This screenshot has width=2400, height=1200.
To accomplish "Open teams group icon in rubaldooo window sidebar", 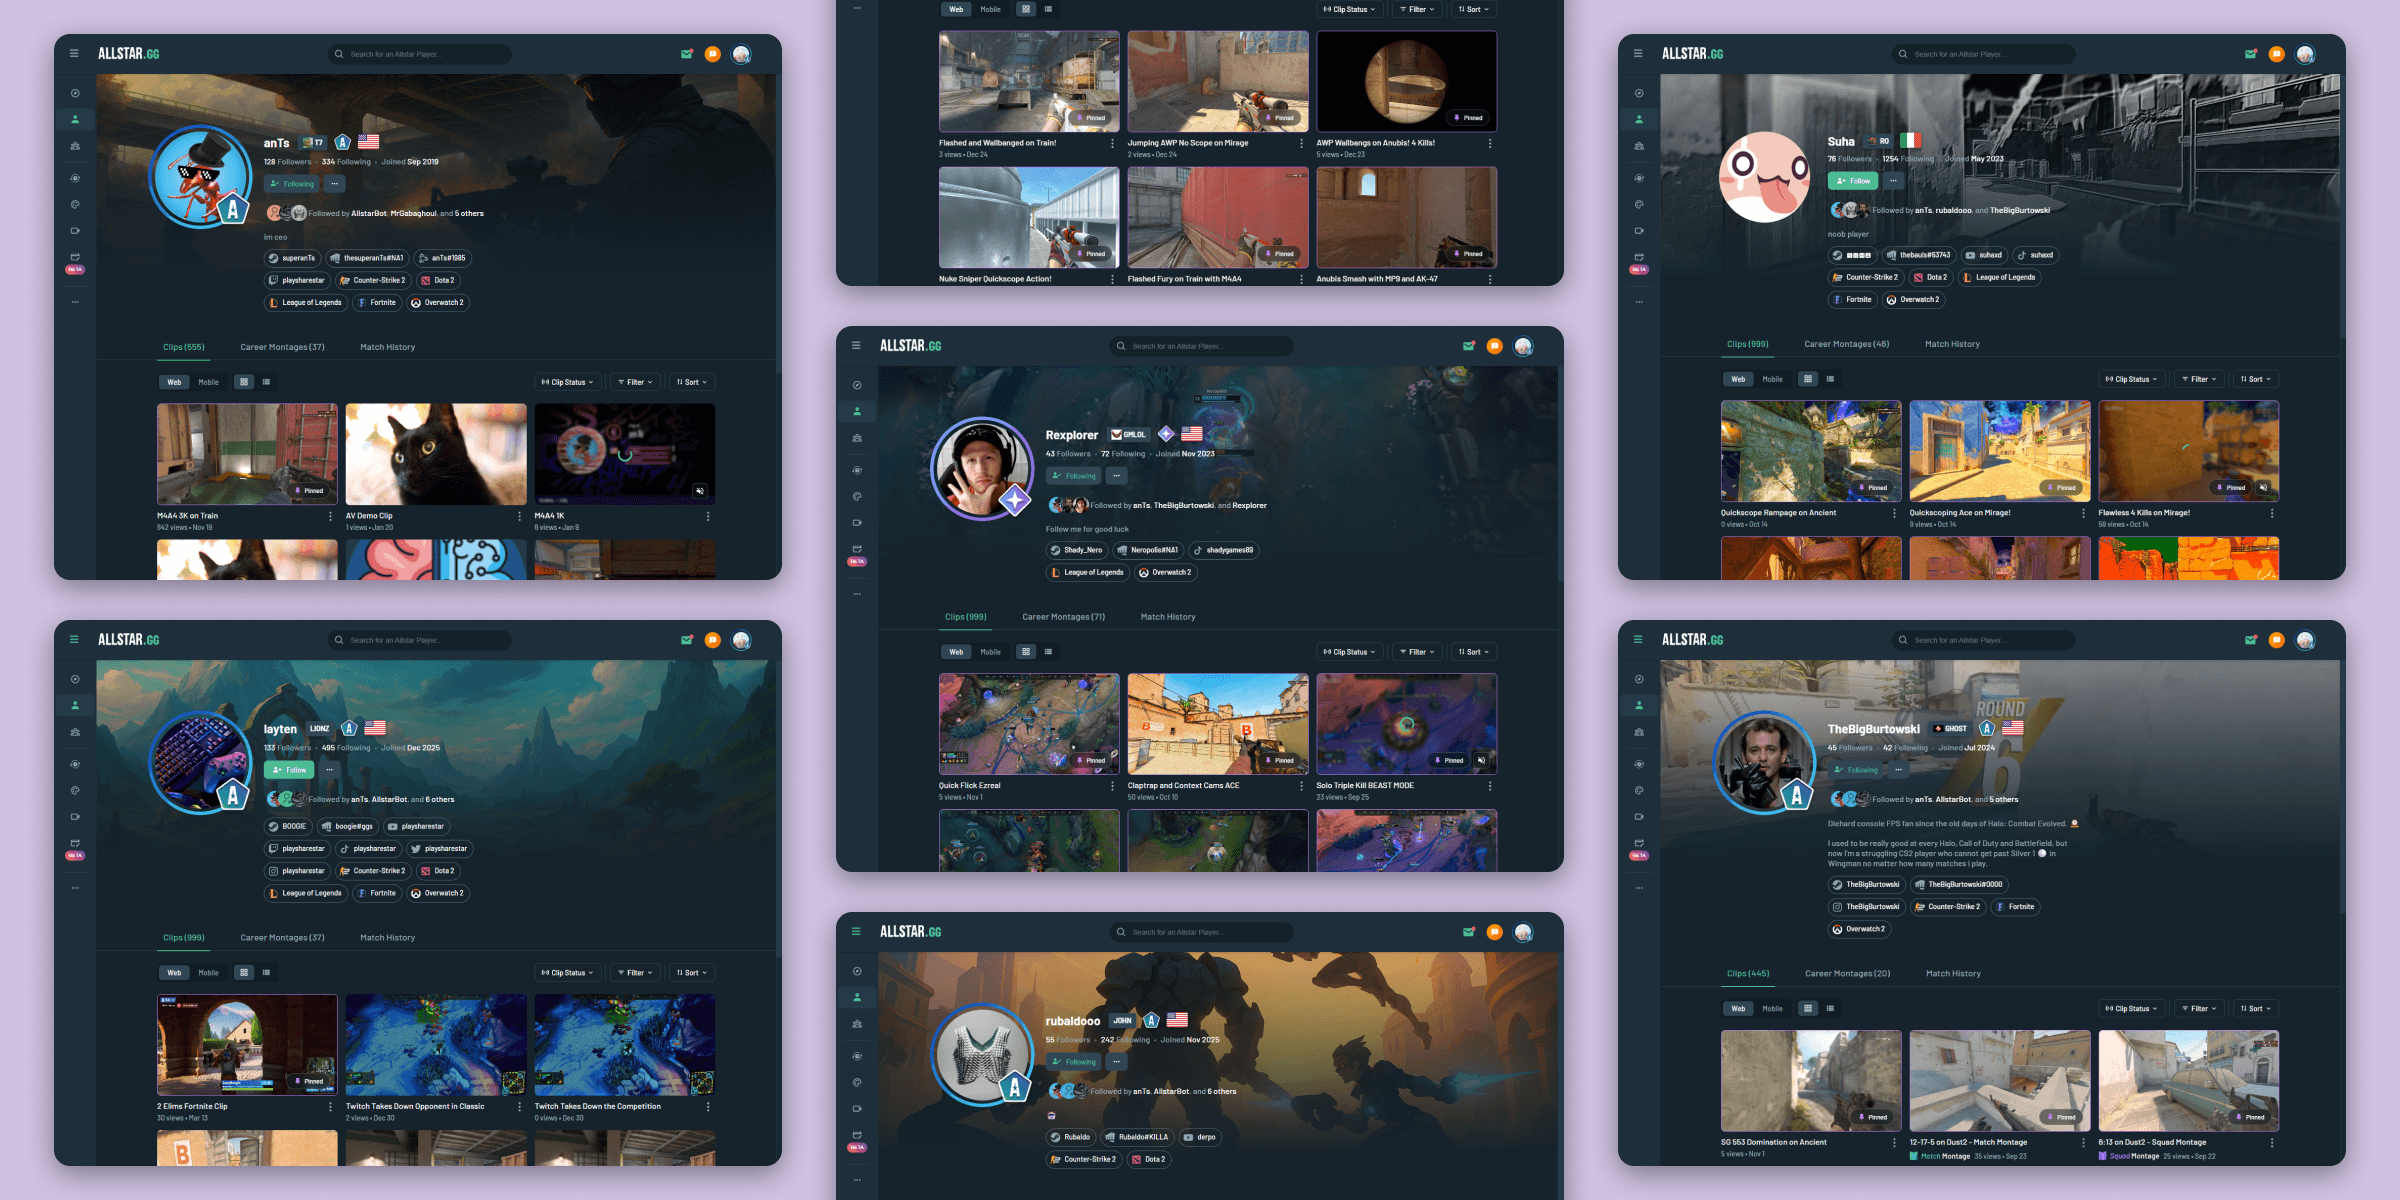I will pyautogui.click(x=857, y=1024).
